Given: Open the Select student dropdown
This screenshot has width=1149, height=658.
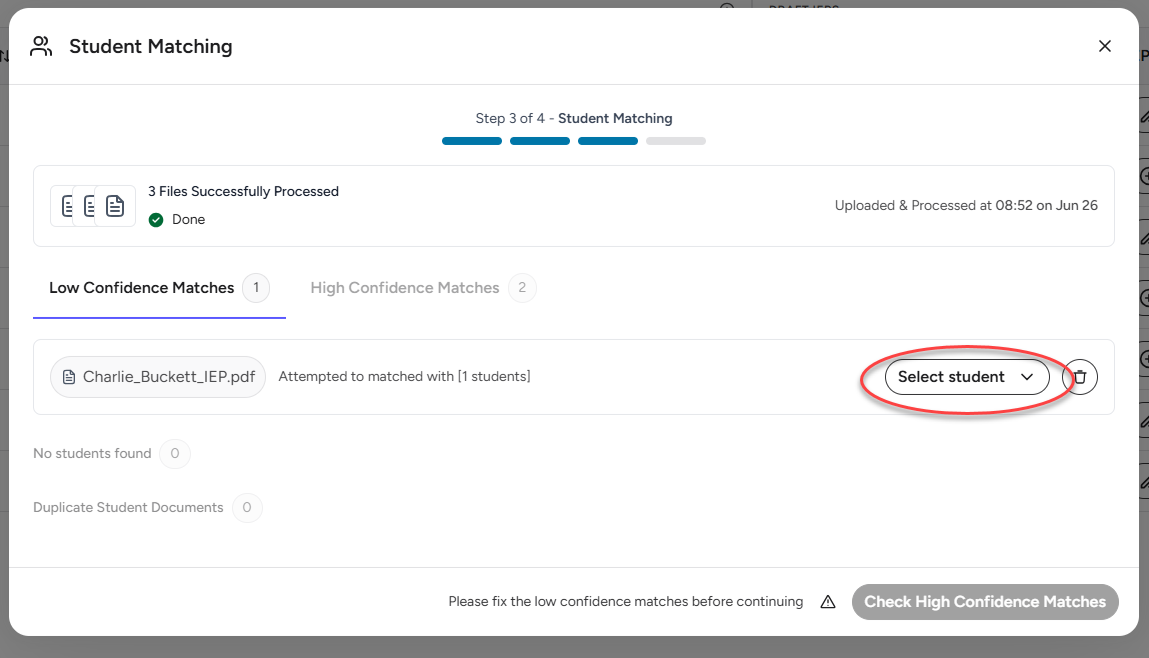Looking at the screenshot, I should point(967,377).
